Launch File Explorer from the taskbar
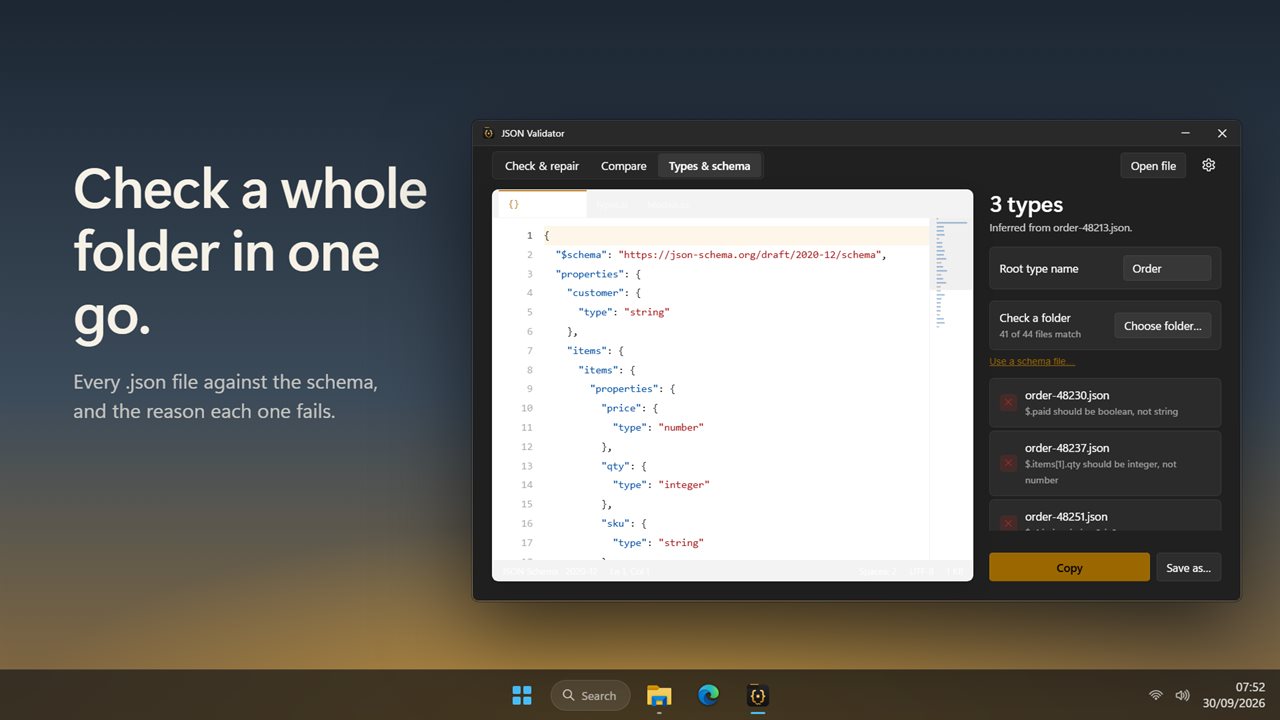 [659, 695]
